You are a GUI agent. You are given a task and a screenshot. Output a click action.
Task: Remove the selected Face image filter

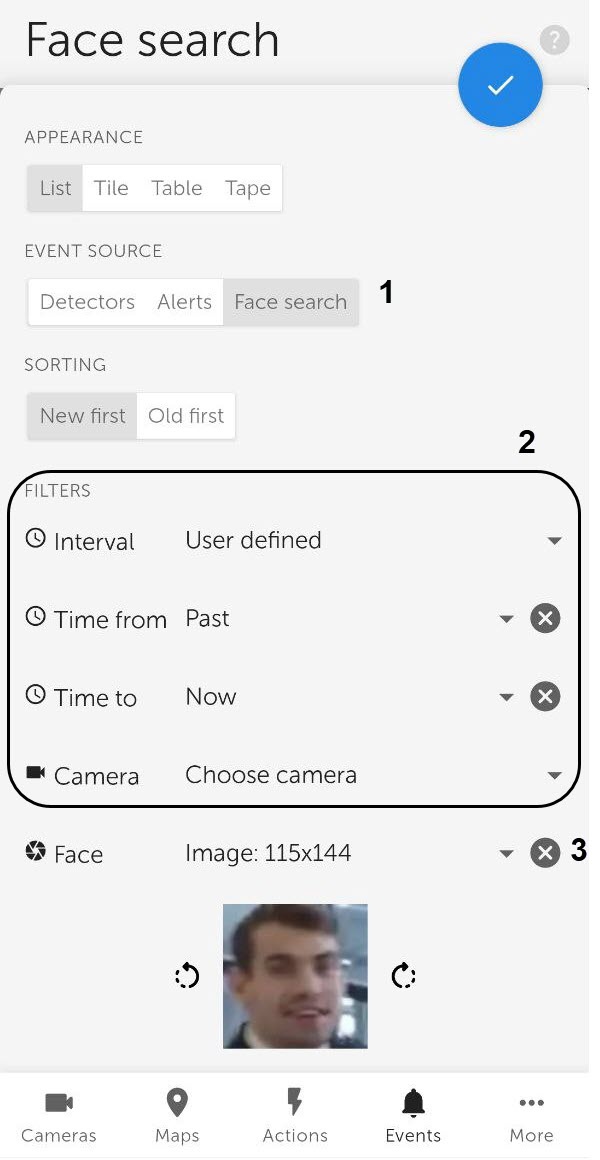click(545, 853)
